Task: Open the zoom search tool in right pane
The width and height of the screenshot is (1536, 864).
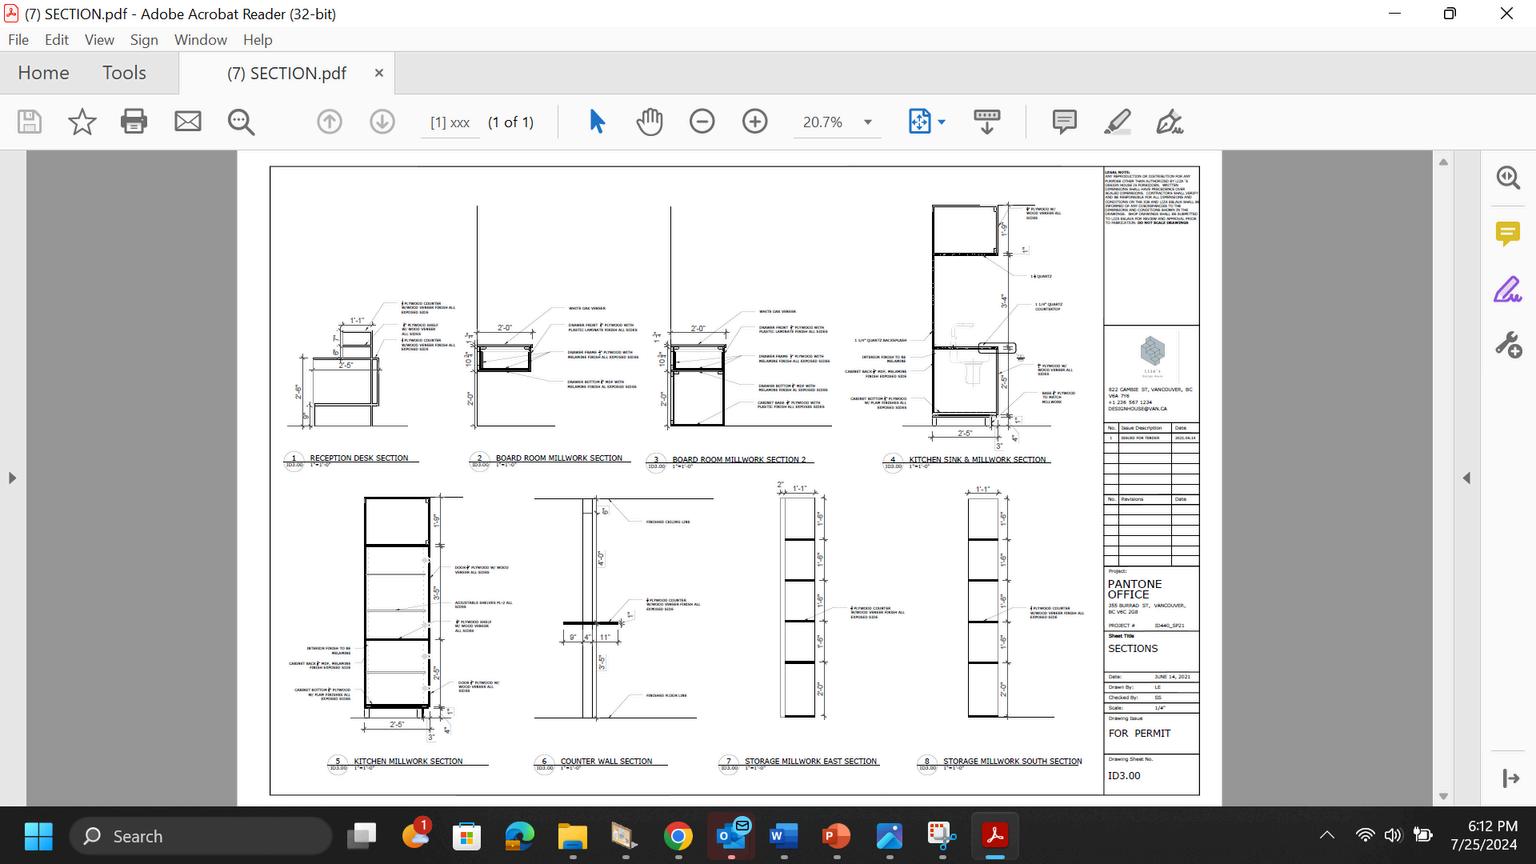Action: [1508, 178]
